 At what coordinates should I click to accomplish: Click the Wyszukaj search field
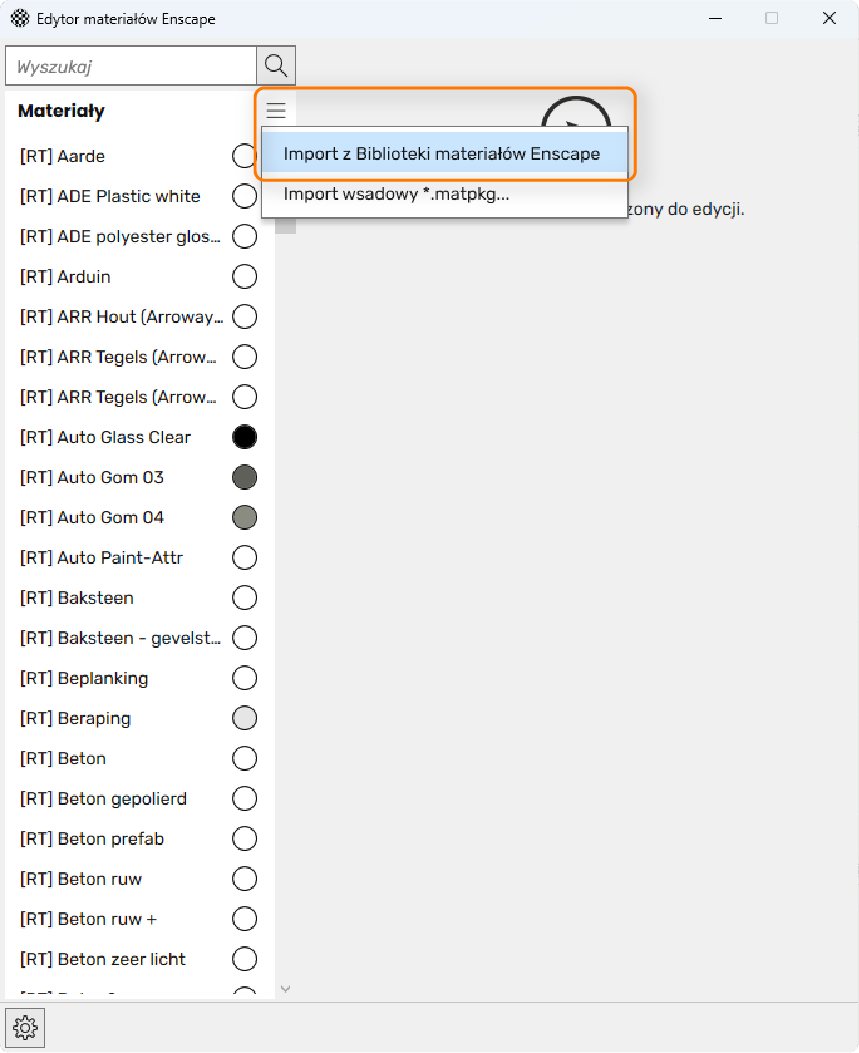click(x=131, y=66)
